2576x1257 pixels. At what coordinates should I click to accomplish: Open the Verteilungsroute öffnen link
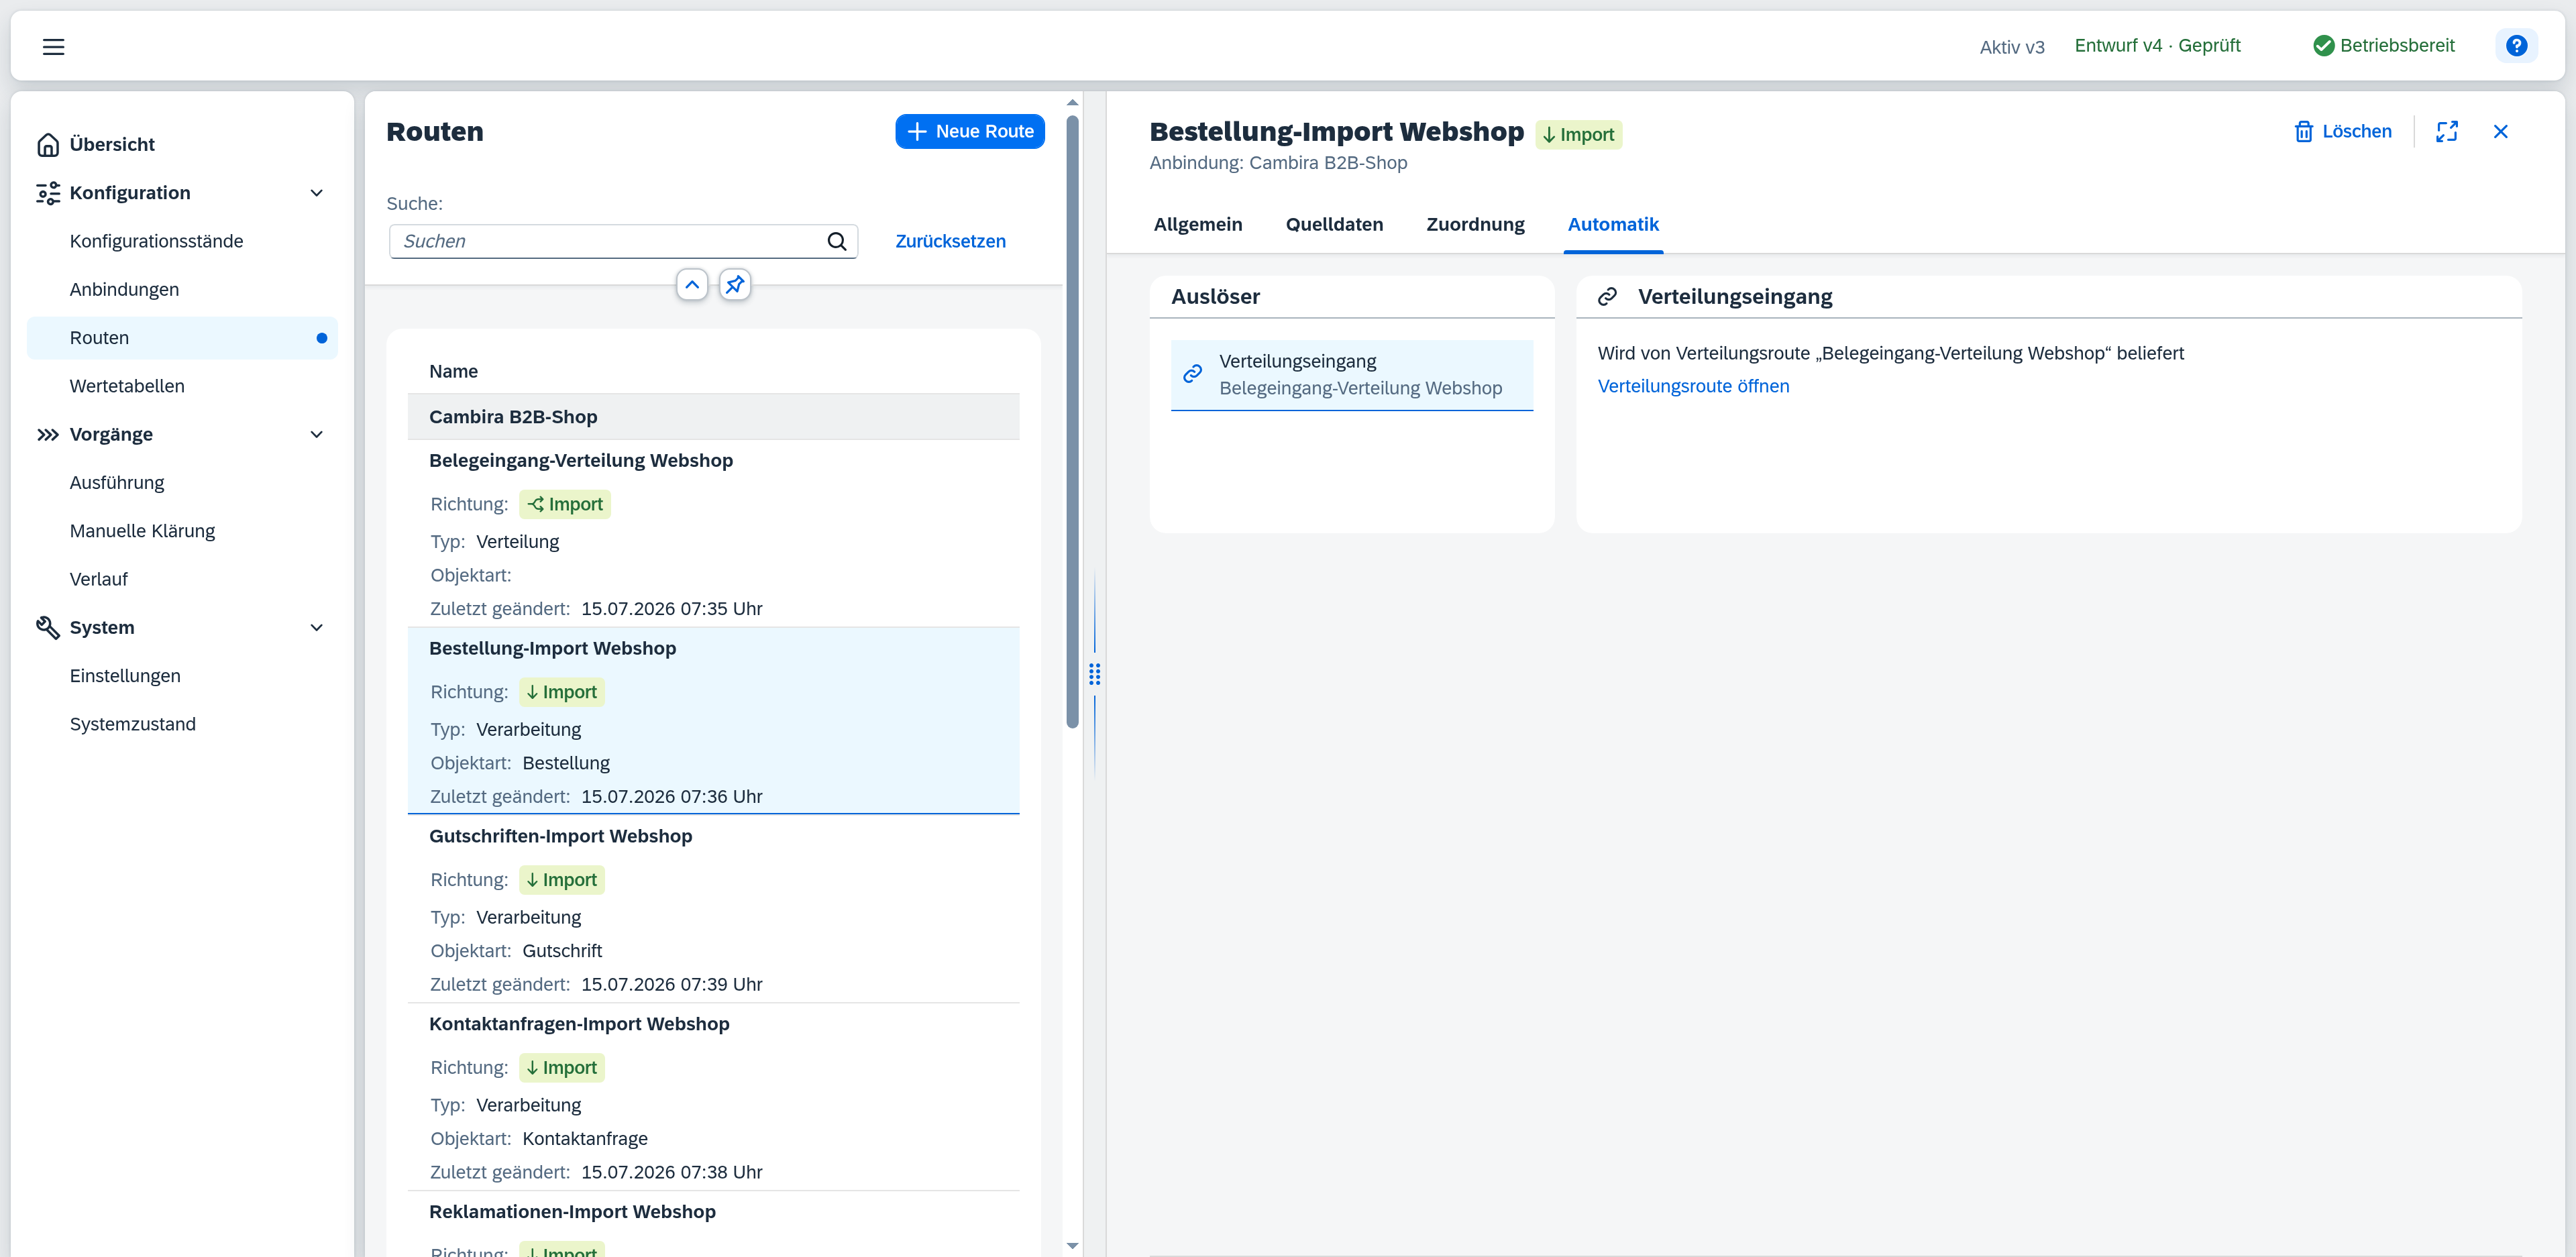pyautogui.click(x=1693, y=387)
